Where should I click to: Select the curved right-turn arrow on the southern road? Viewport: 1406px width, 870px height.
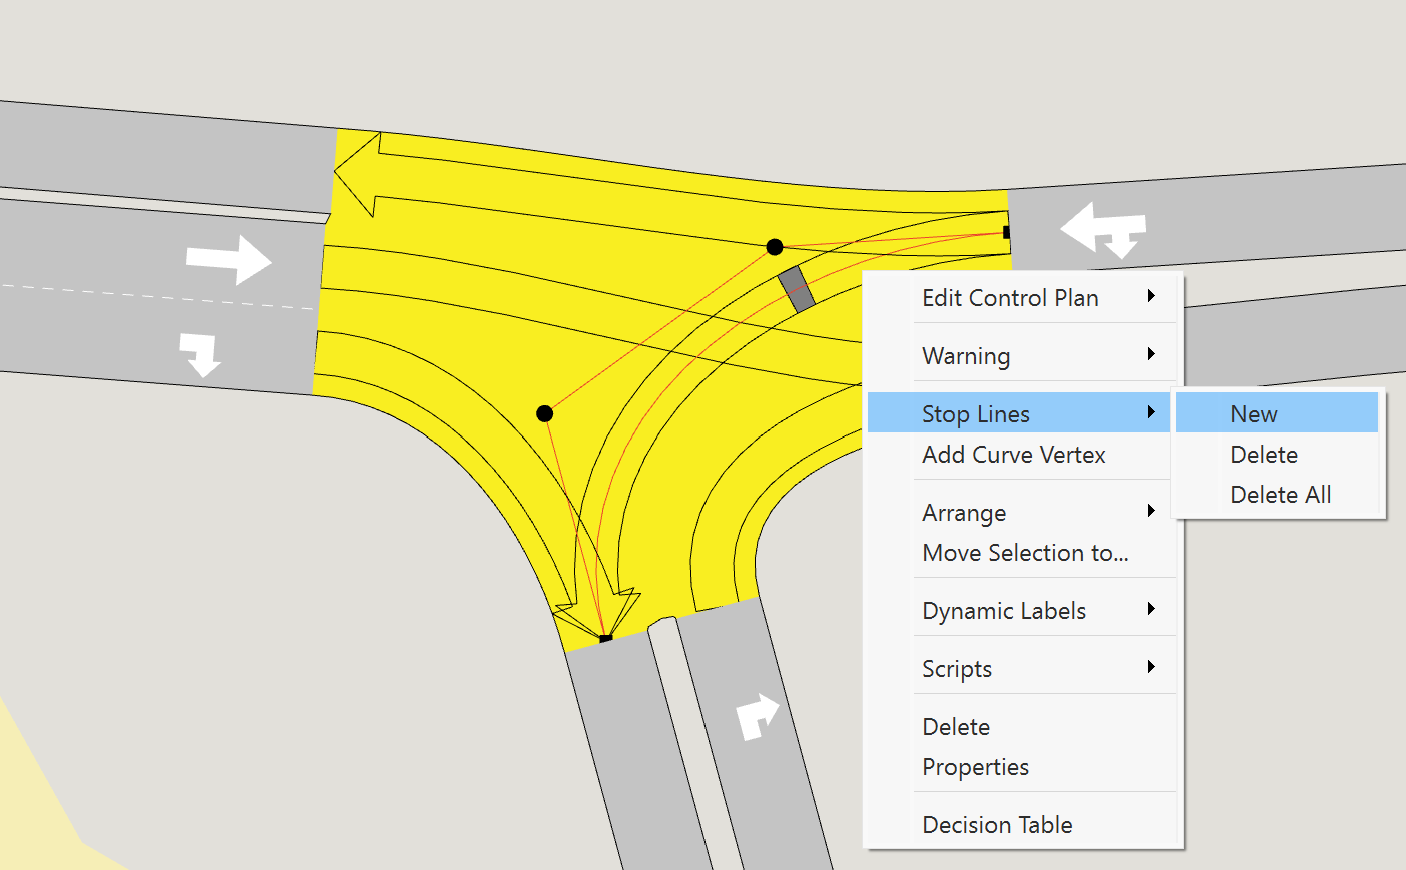click(x=757, y=718)
